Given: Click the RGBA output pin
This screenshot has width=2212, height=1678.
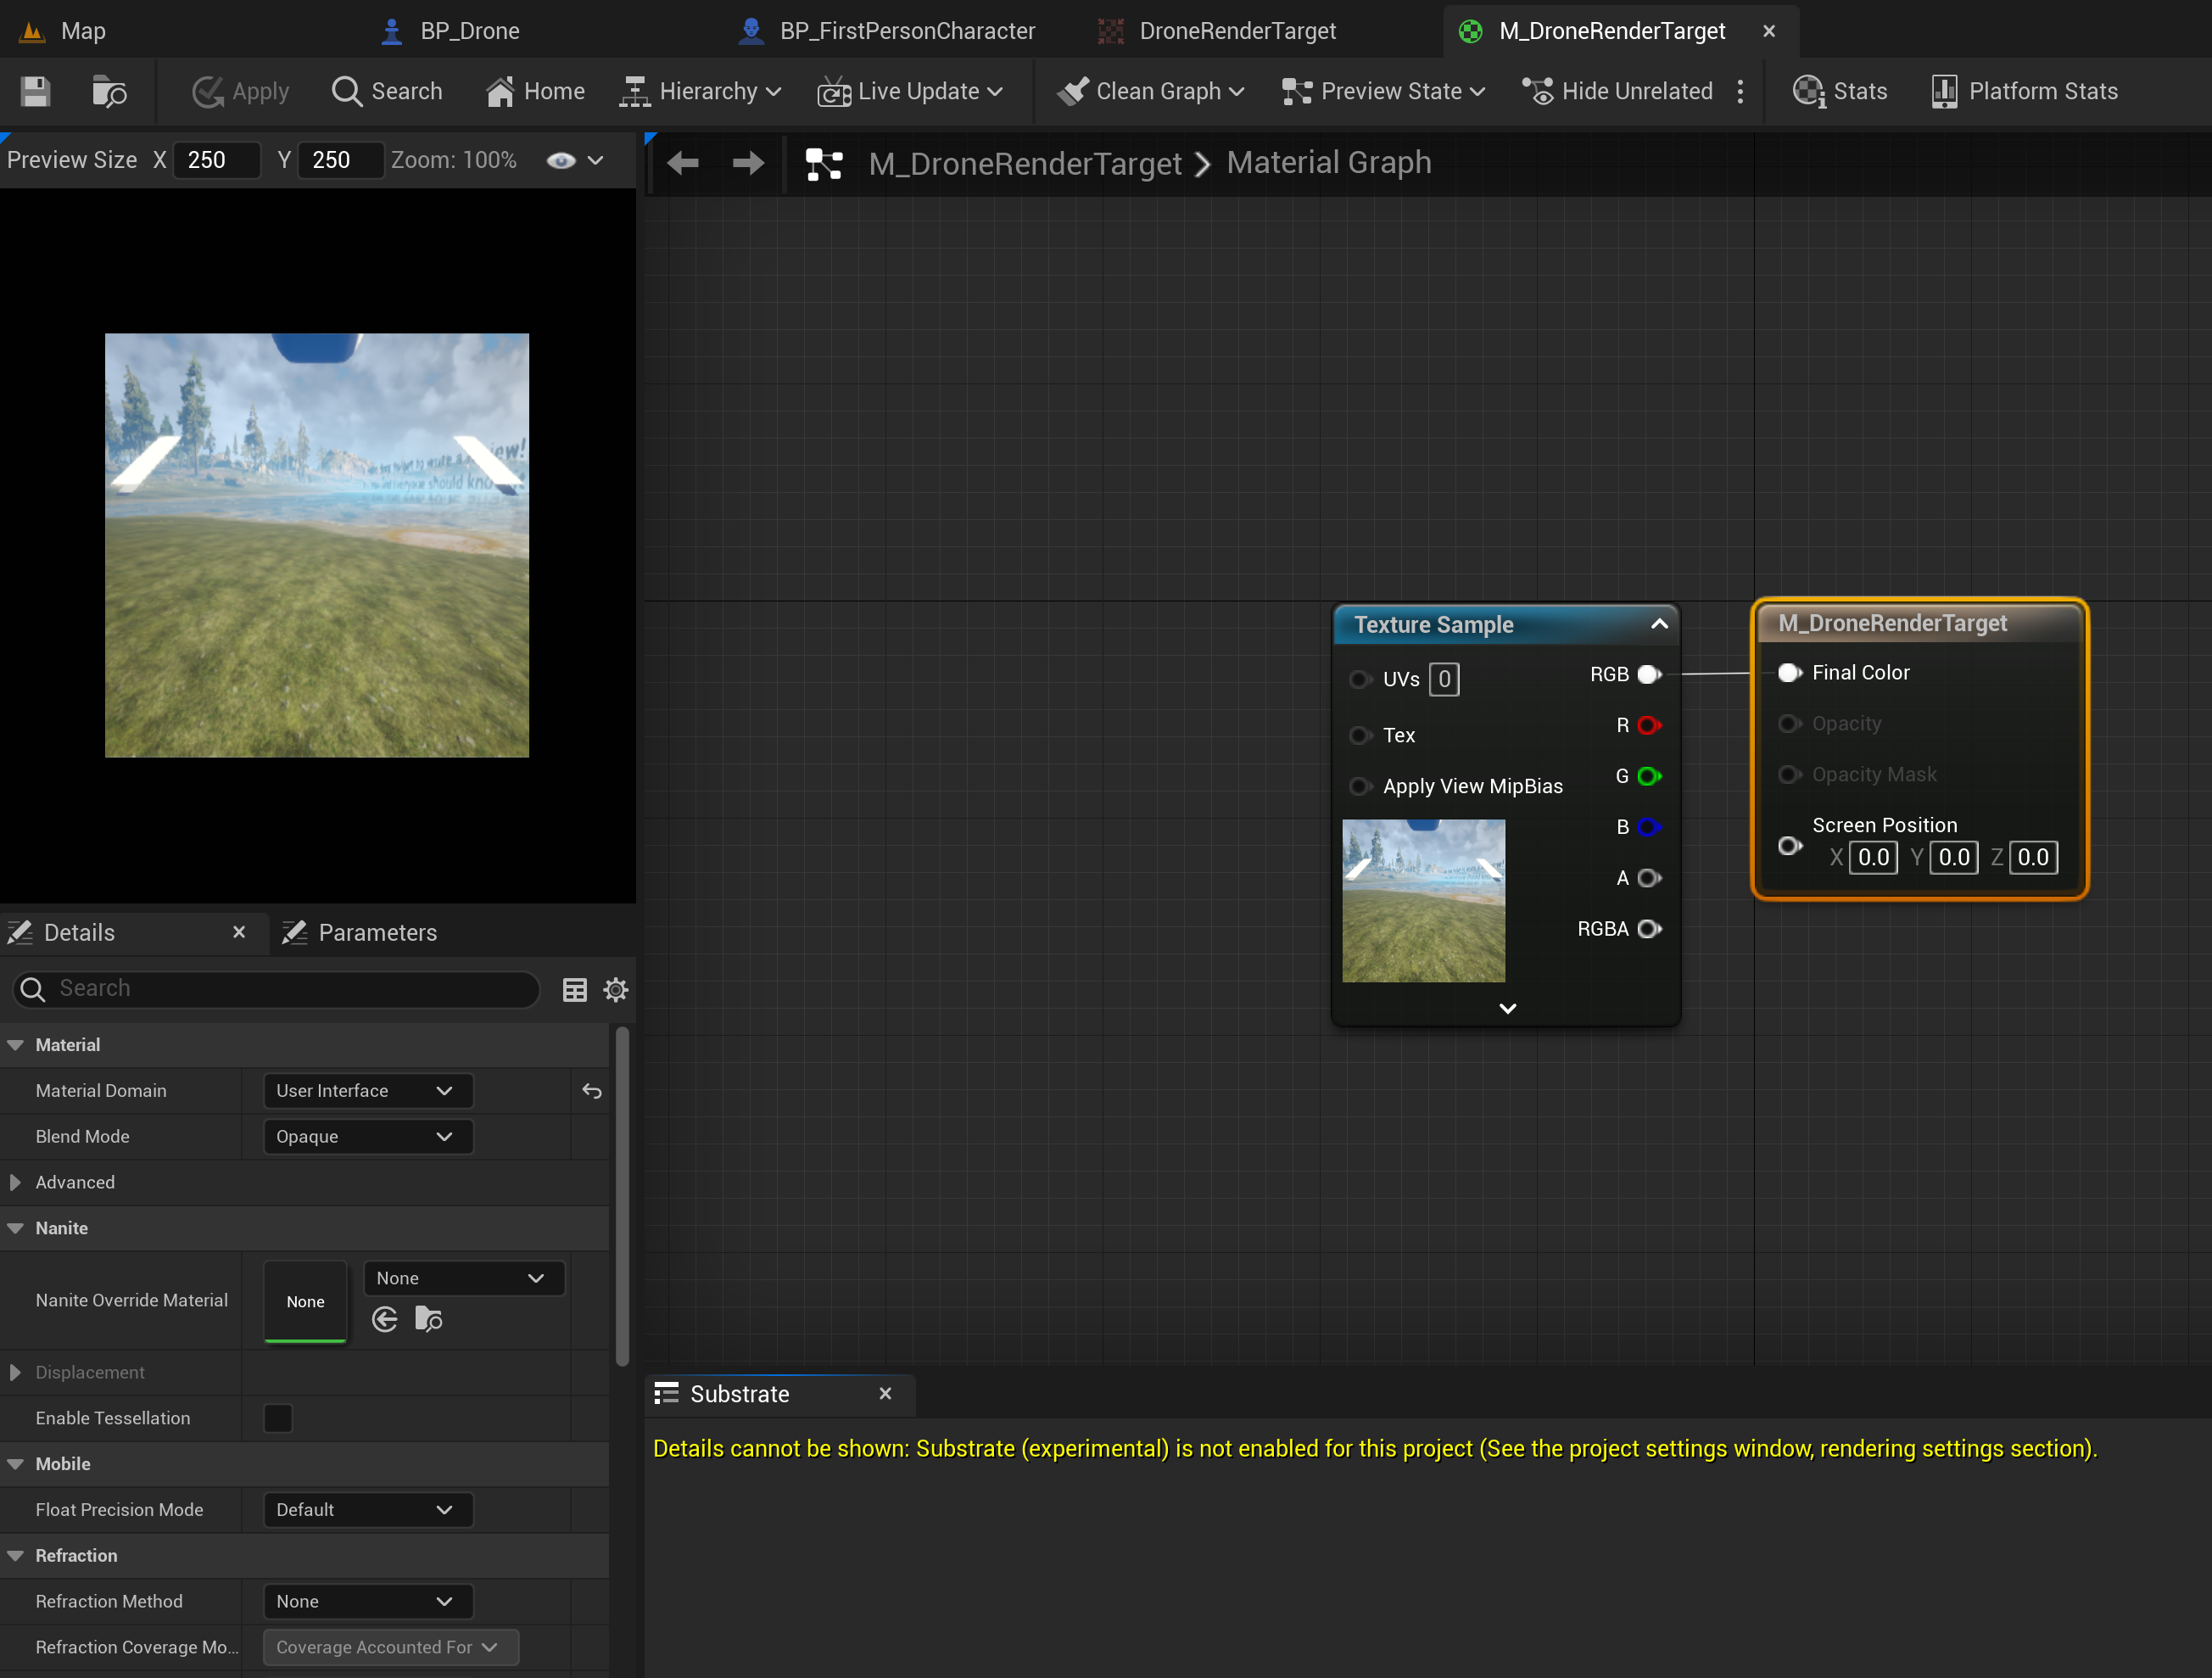Looking at the screenshot, I should point(1650,929).
